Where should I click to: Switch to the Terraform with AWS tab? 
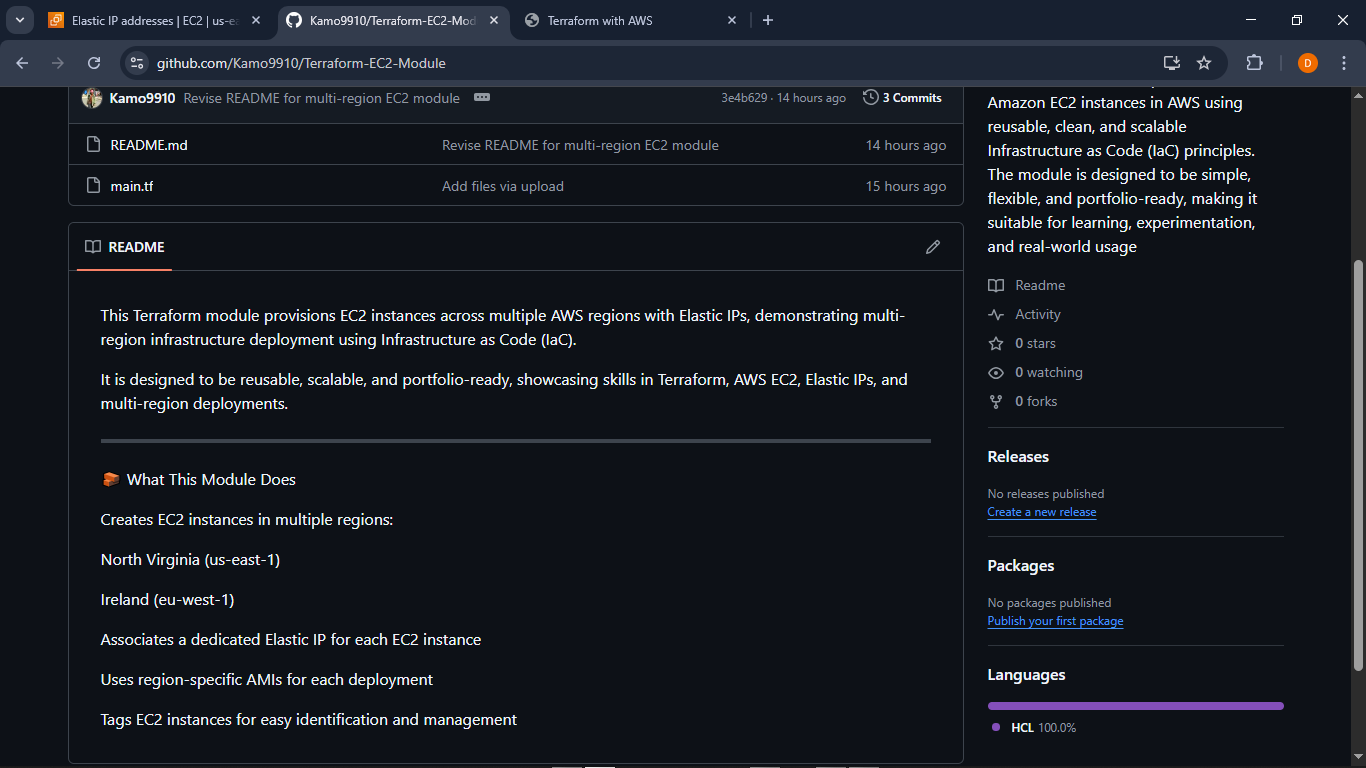pos(607,20)
